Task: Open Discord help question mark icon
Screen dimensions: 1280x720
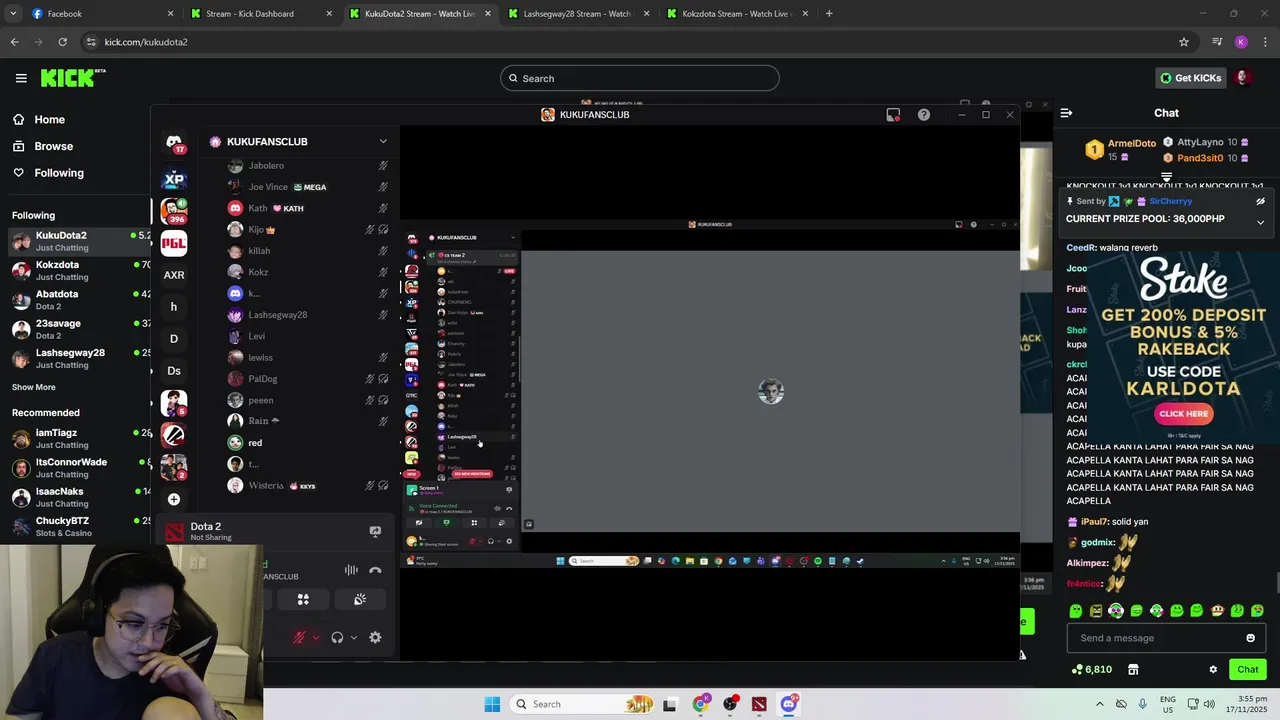Action: coord(924,115)
